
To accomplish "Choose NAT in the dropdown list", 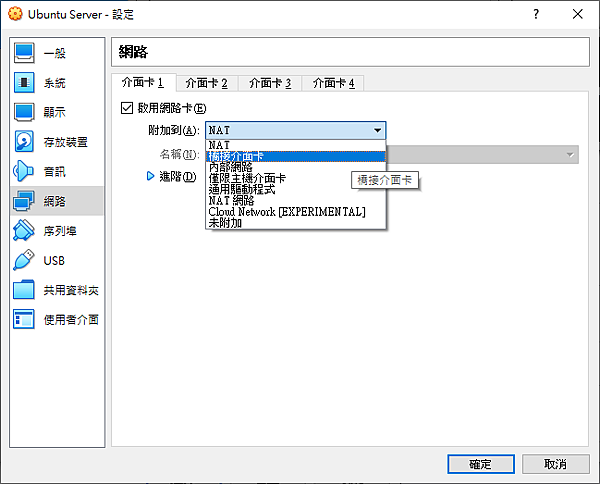I will (x=295, y=145).
